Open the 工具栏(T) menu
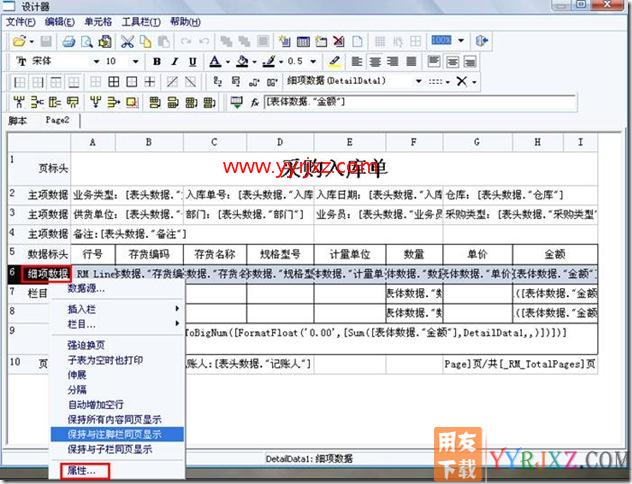The image size is (632, 484). click(141, 22)
